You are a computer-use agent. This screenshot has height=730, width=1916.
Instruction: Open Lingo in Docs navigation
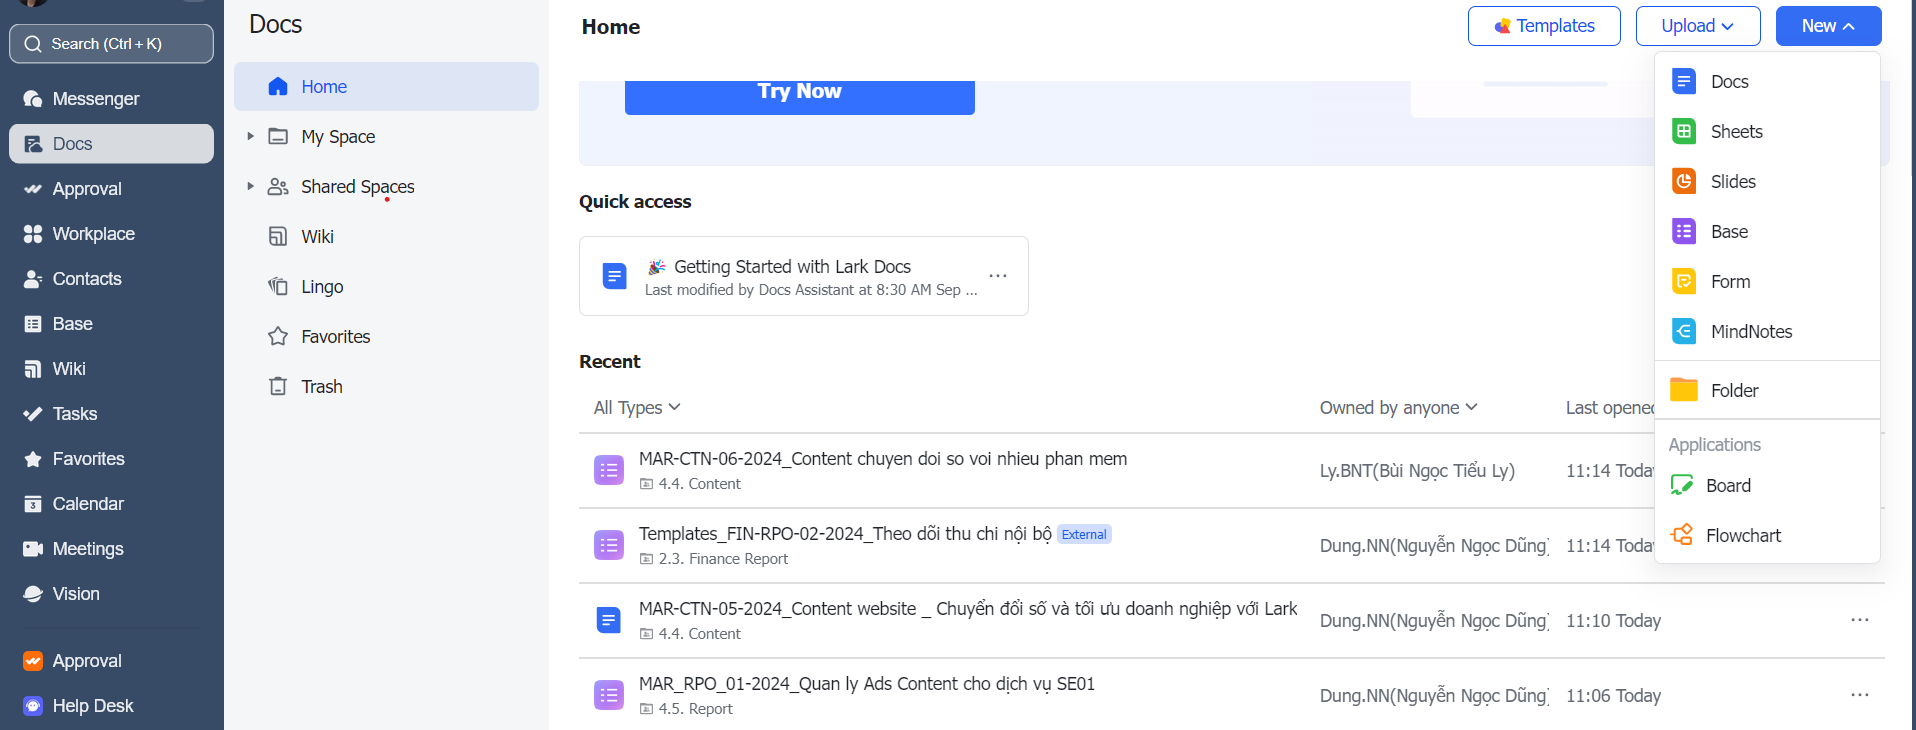coord(322,286)
